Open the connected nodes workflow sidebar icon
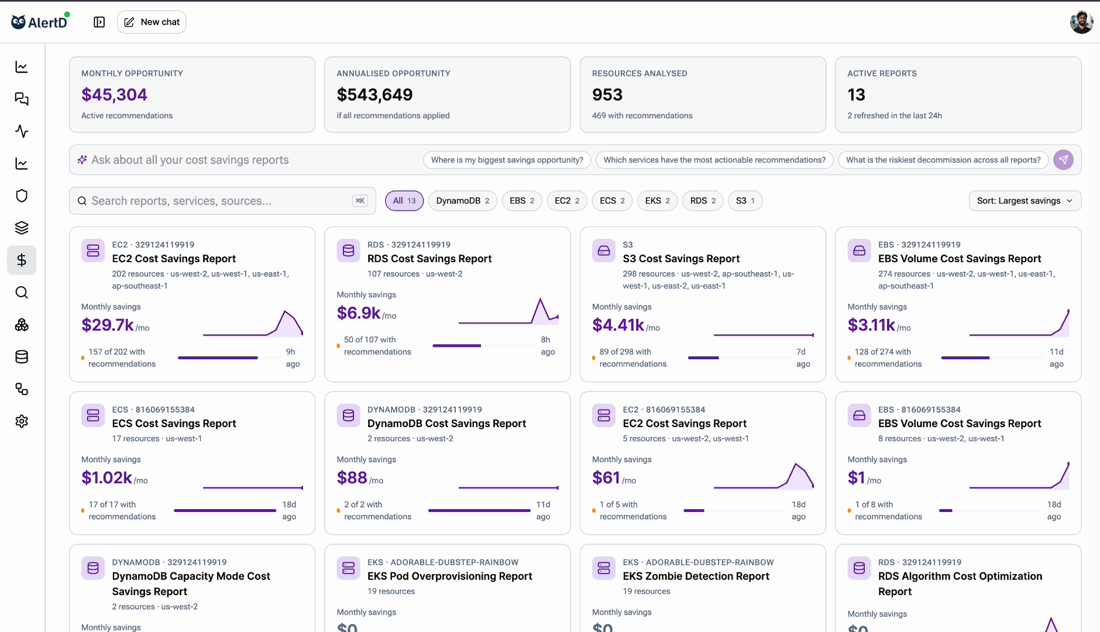Image resolution: width=1100 pixels, height=632 pixels. click(x=22, y=389)
